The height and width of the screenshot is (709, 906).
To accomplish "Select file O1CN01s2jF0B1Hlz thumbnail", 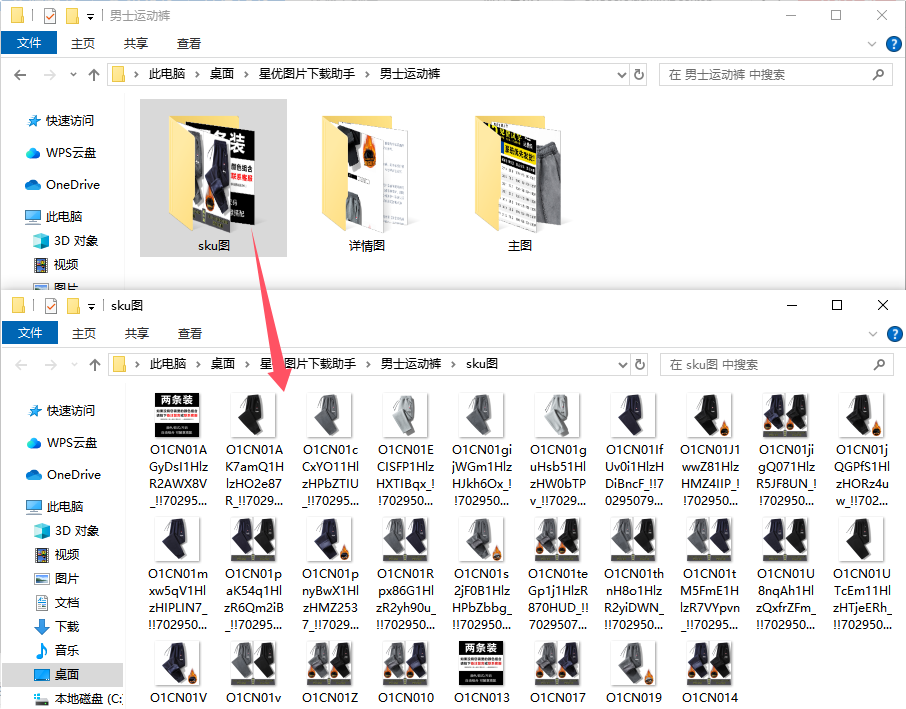I will click(481, 539).
